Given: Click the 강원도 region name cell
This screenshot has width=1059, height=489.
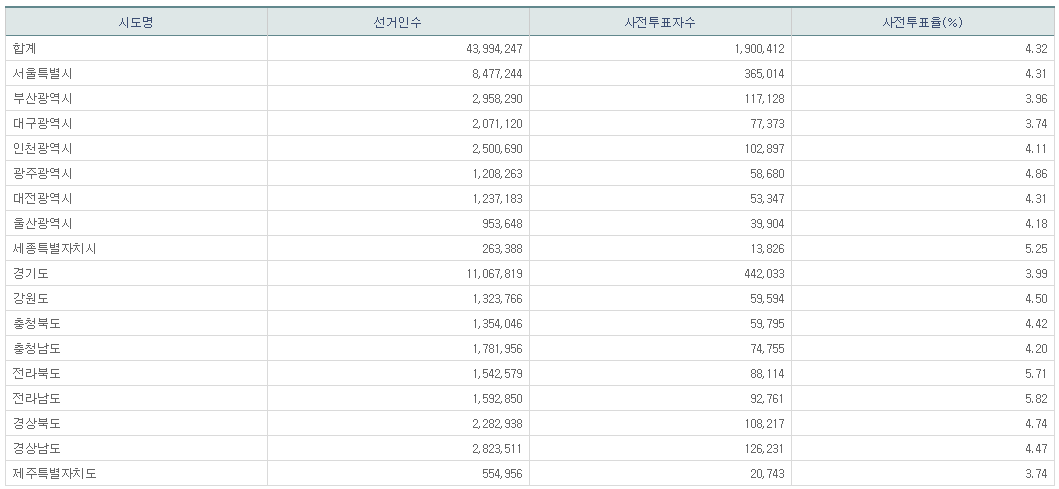Looking at the screenshot, I should 31,298.
